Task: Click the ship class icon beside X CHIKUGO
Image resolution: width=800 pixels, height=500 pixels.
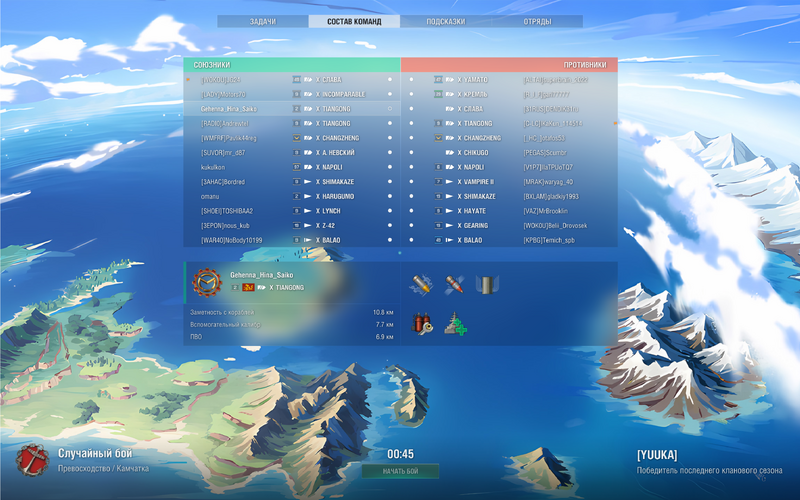Action: click(450, 153)
